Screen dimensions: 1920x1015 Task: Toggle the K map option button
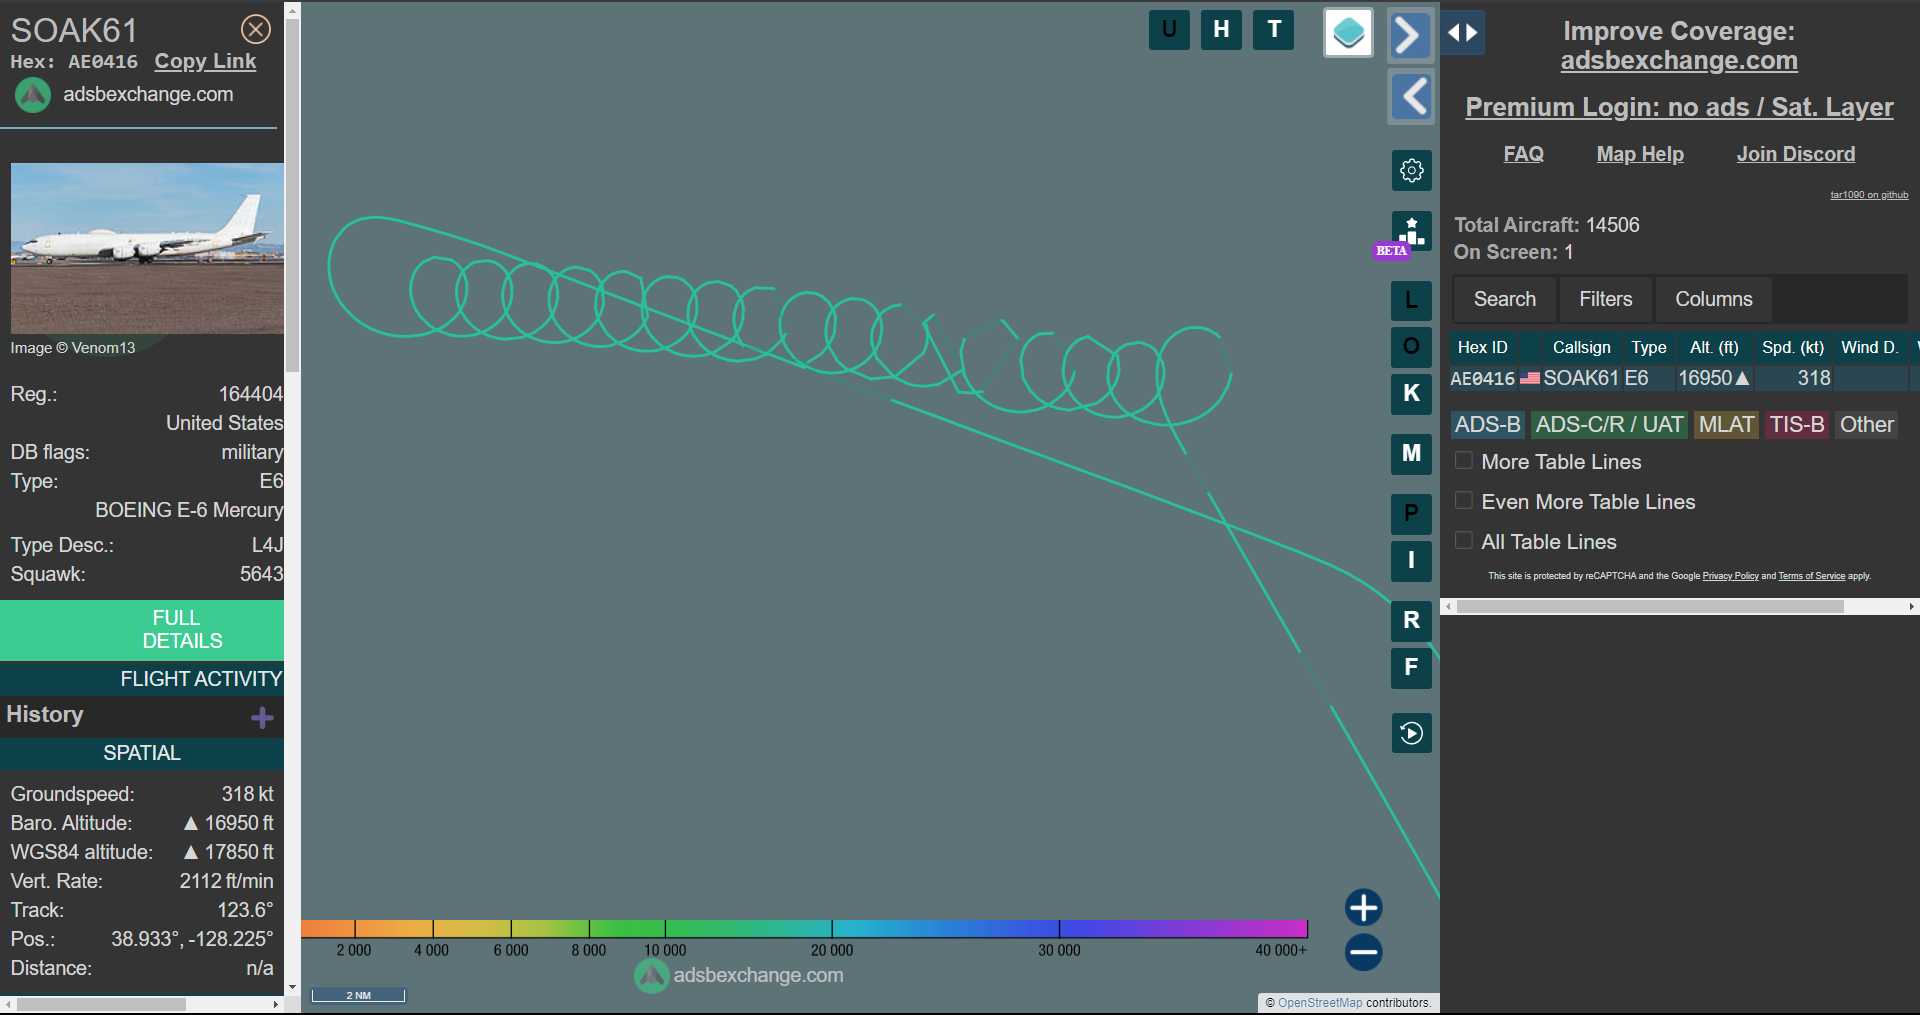[x=1411, y=393]
